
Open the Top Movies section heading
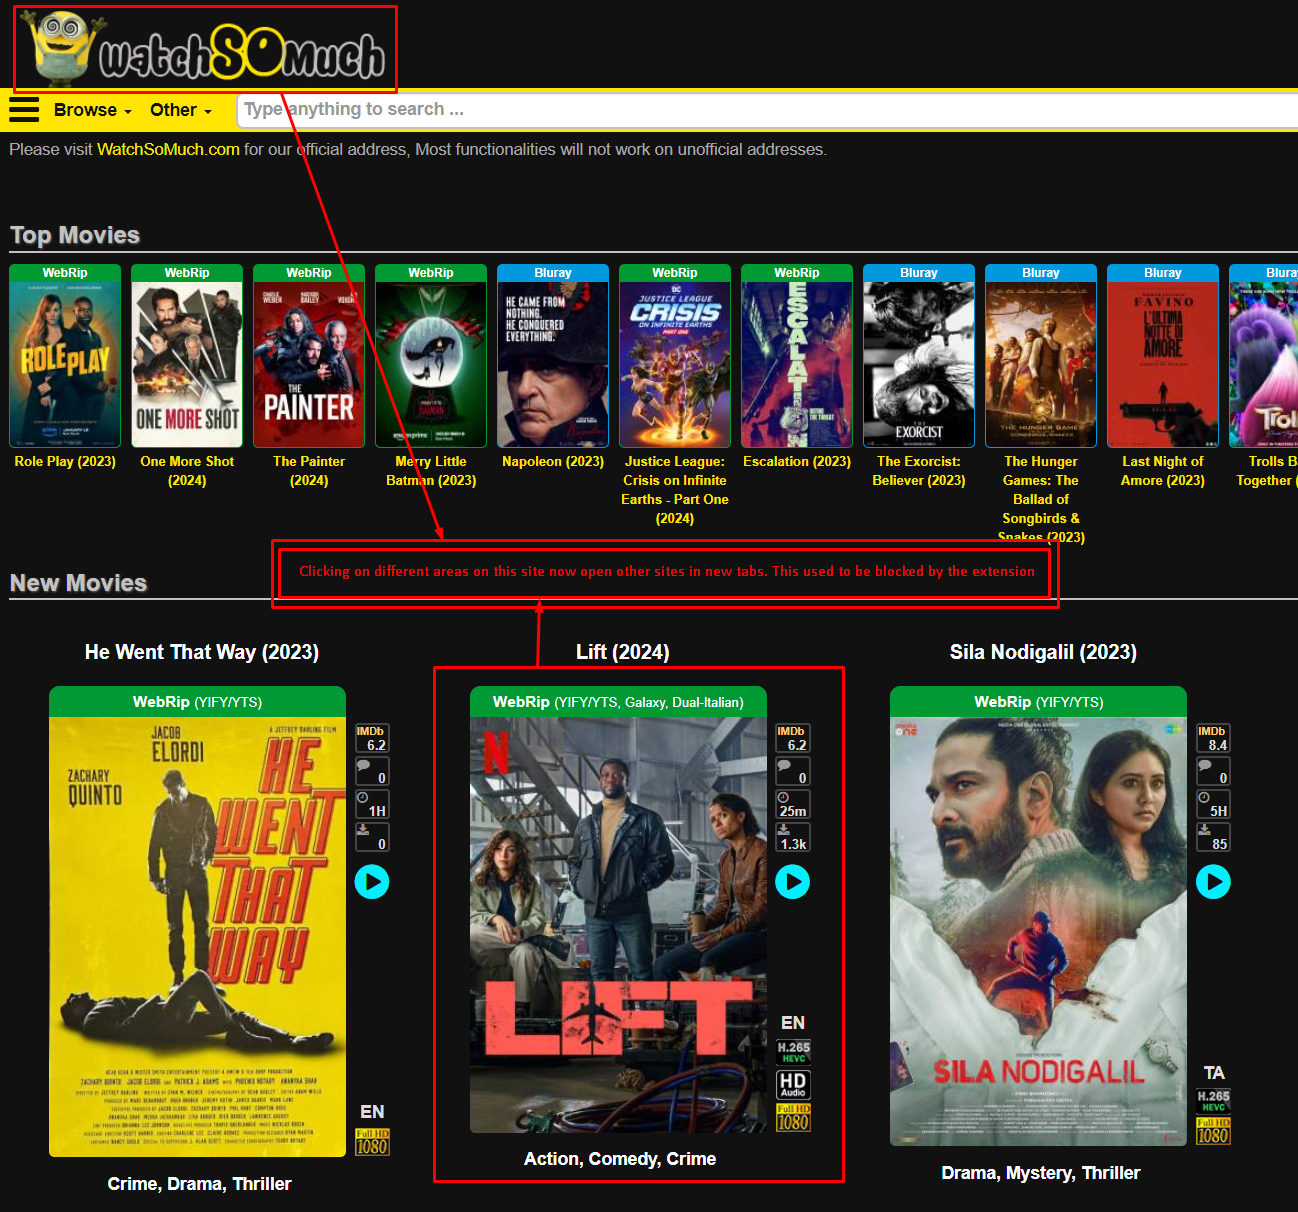point(75,235)
